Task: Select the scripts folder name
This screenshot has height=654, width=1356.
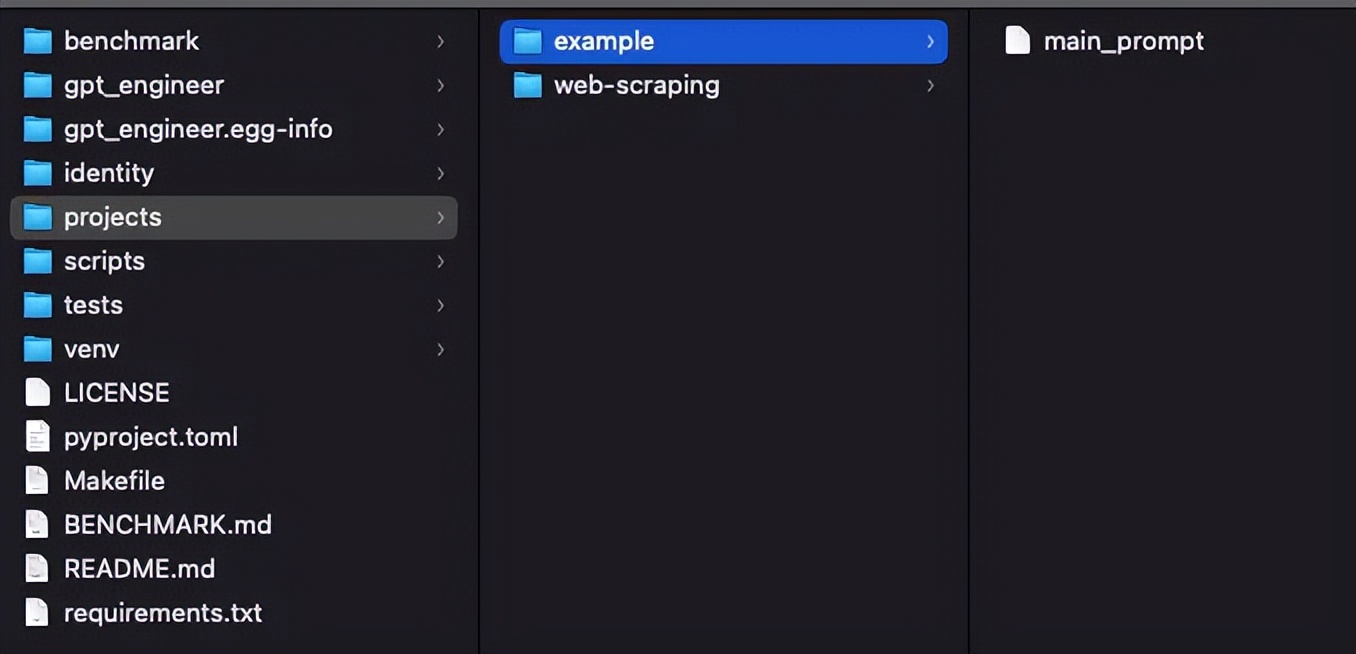Action: coord(104,261)
